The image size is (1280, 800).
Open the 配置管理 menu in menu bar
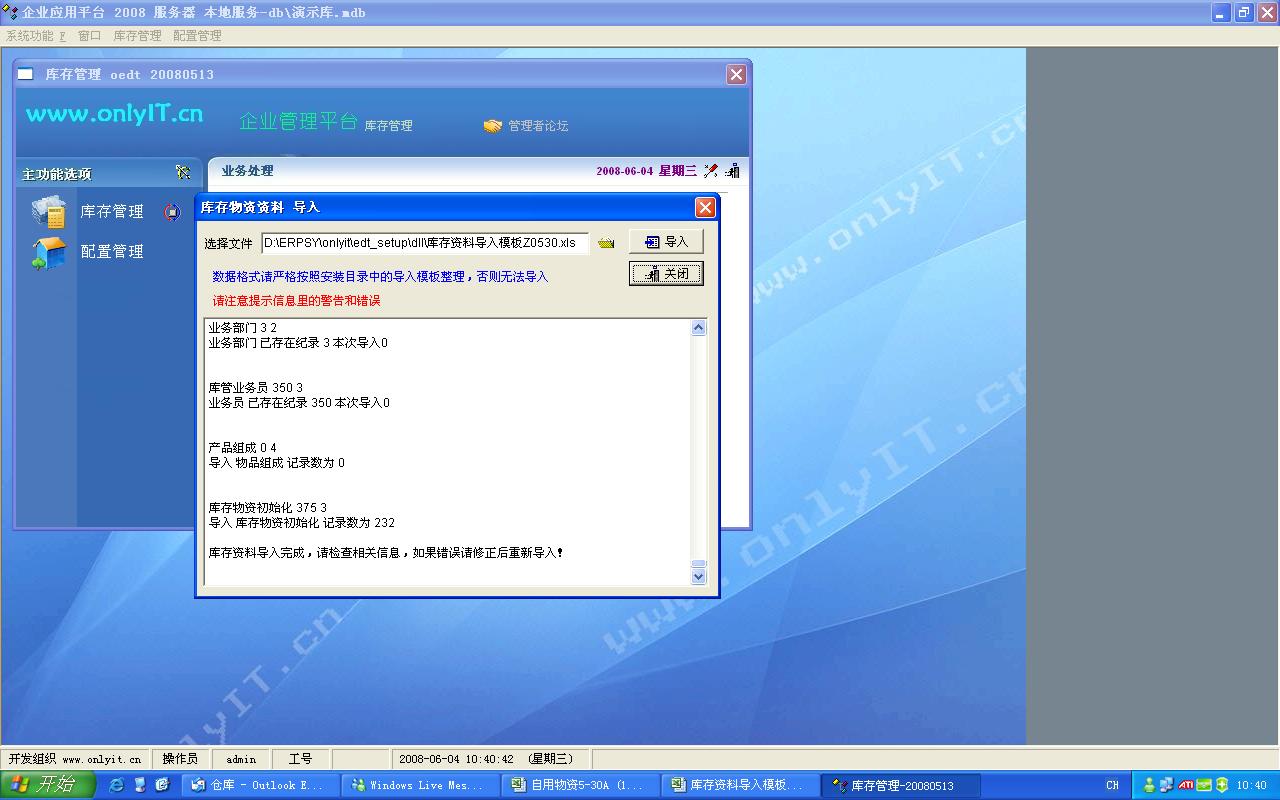click(197, 35)
